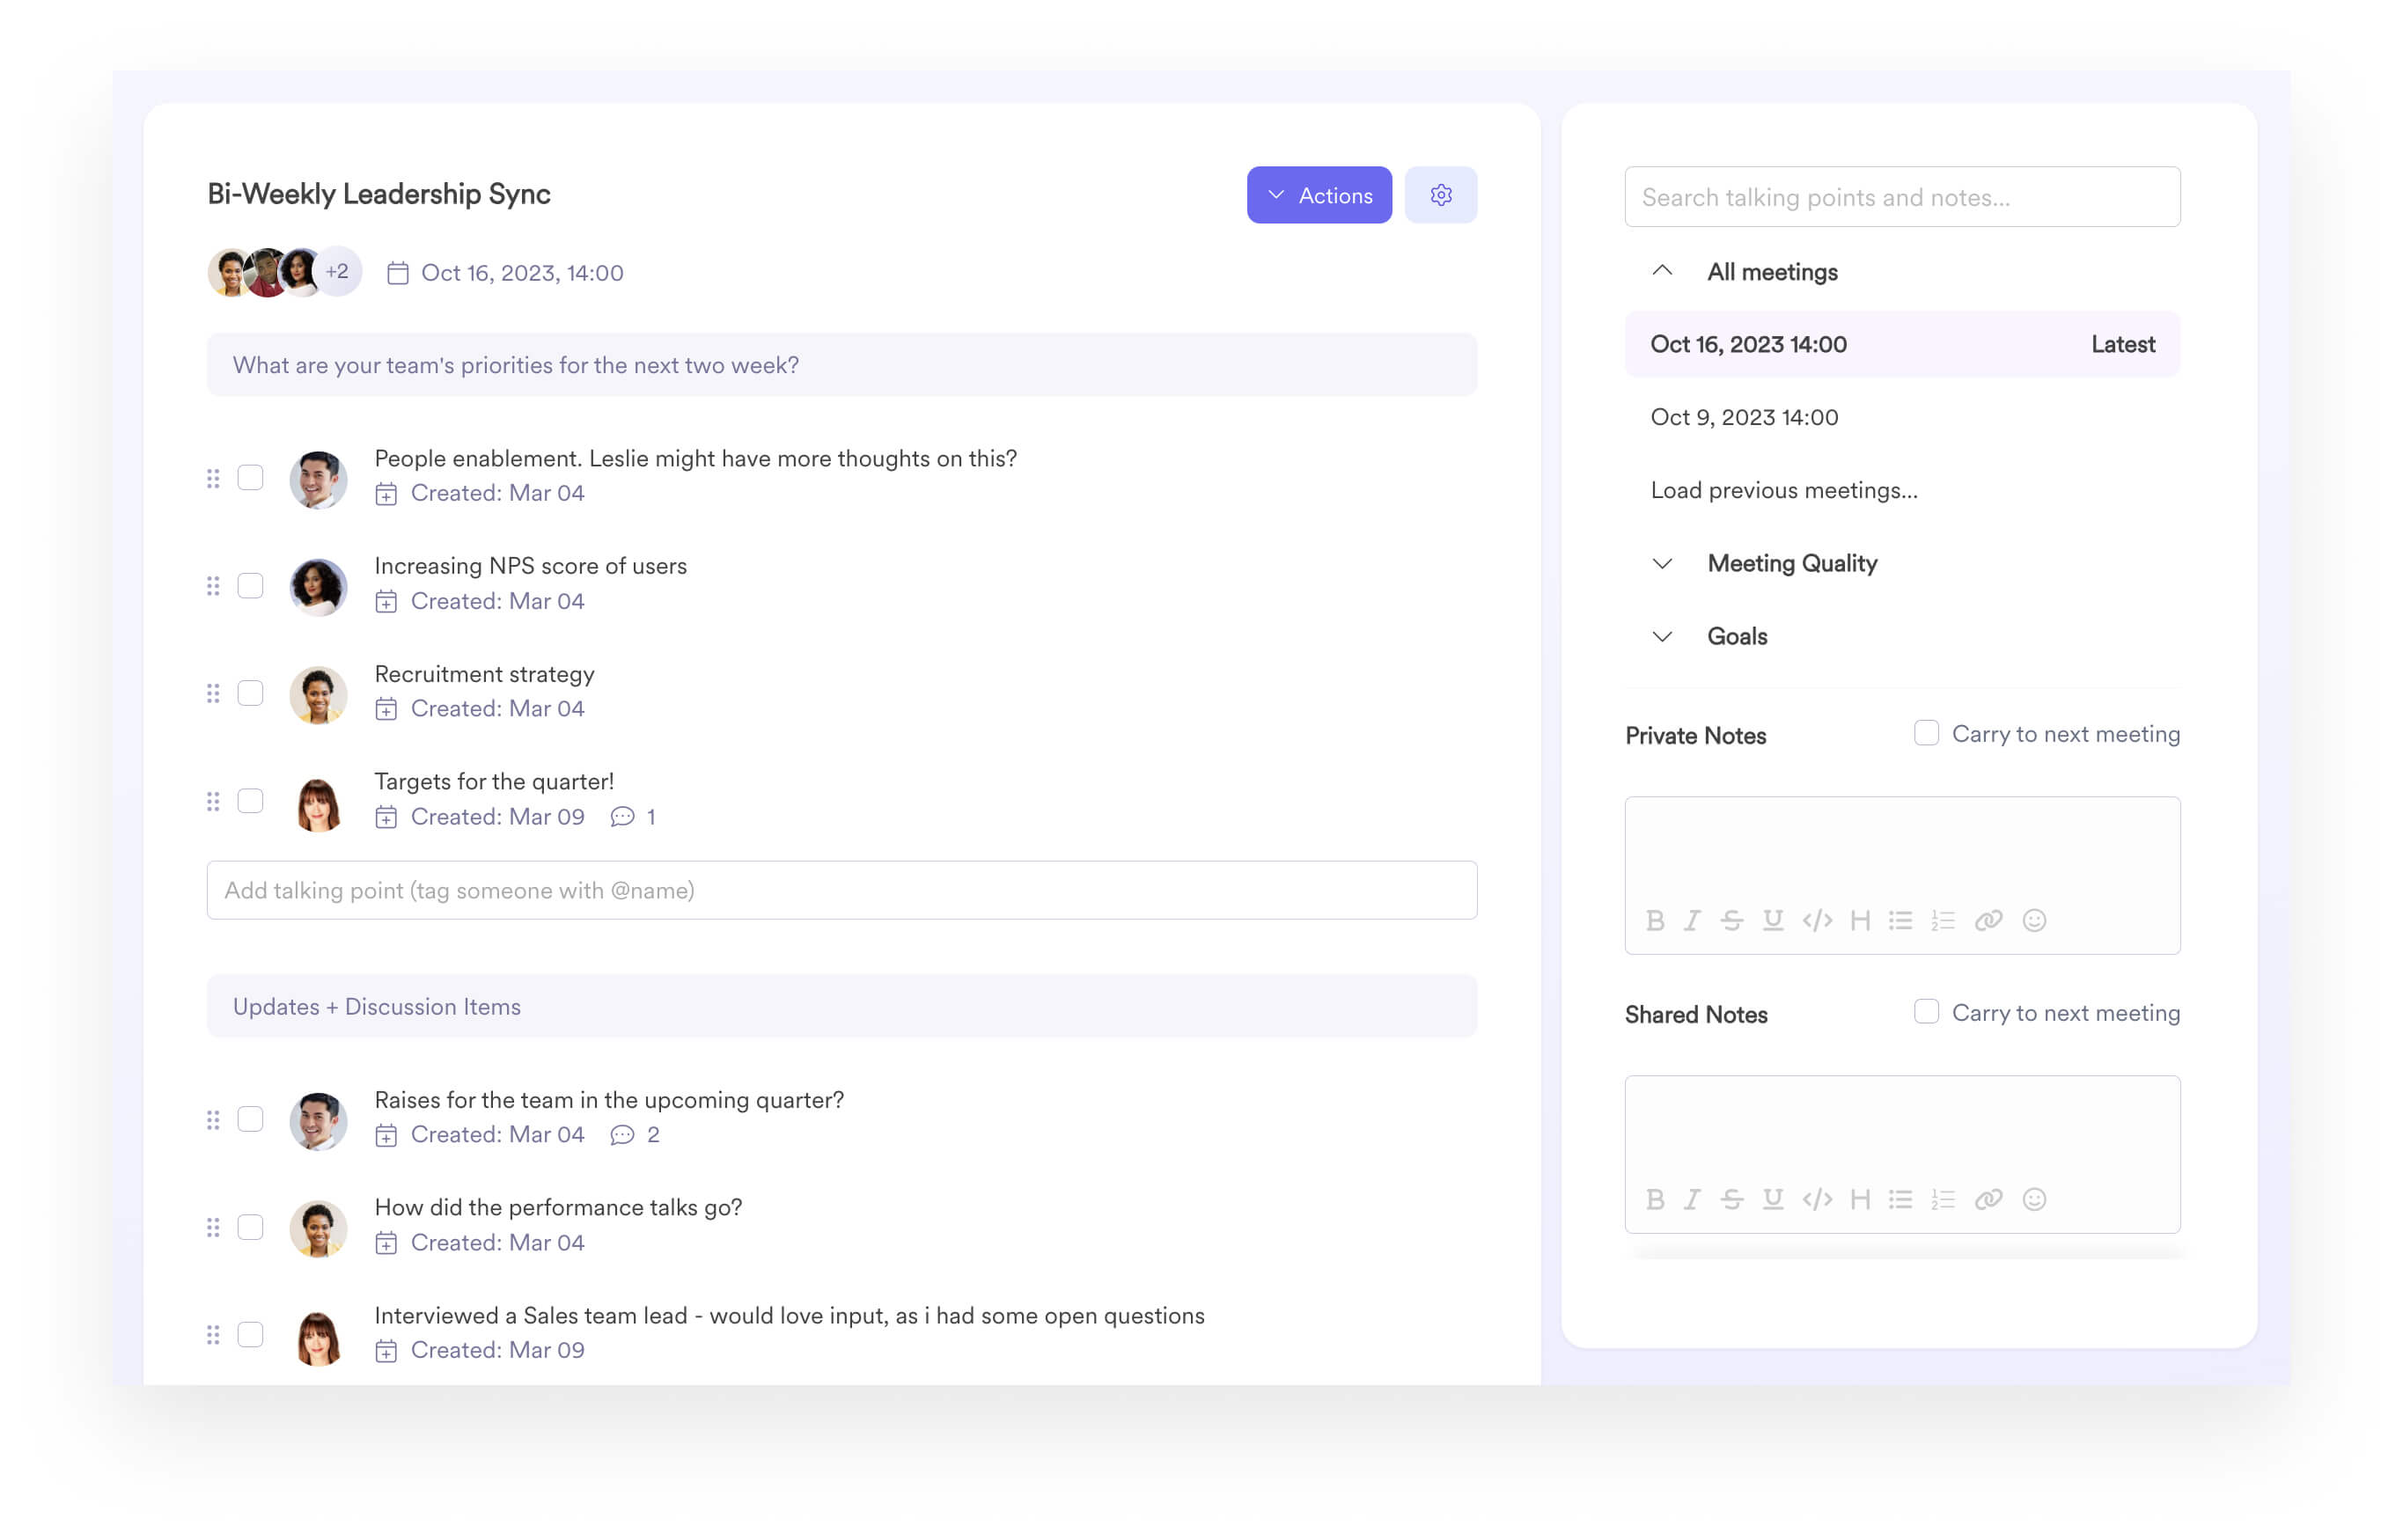The width and height of the screenshot is (2403, 1540).
Task: Click the first attendee avatar in meeting header
Action: coord(230,272)
